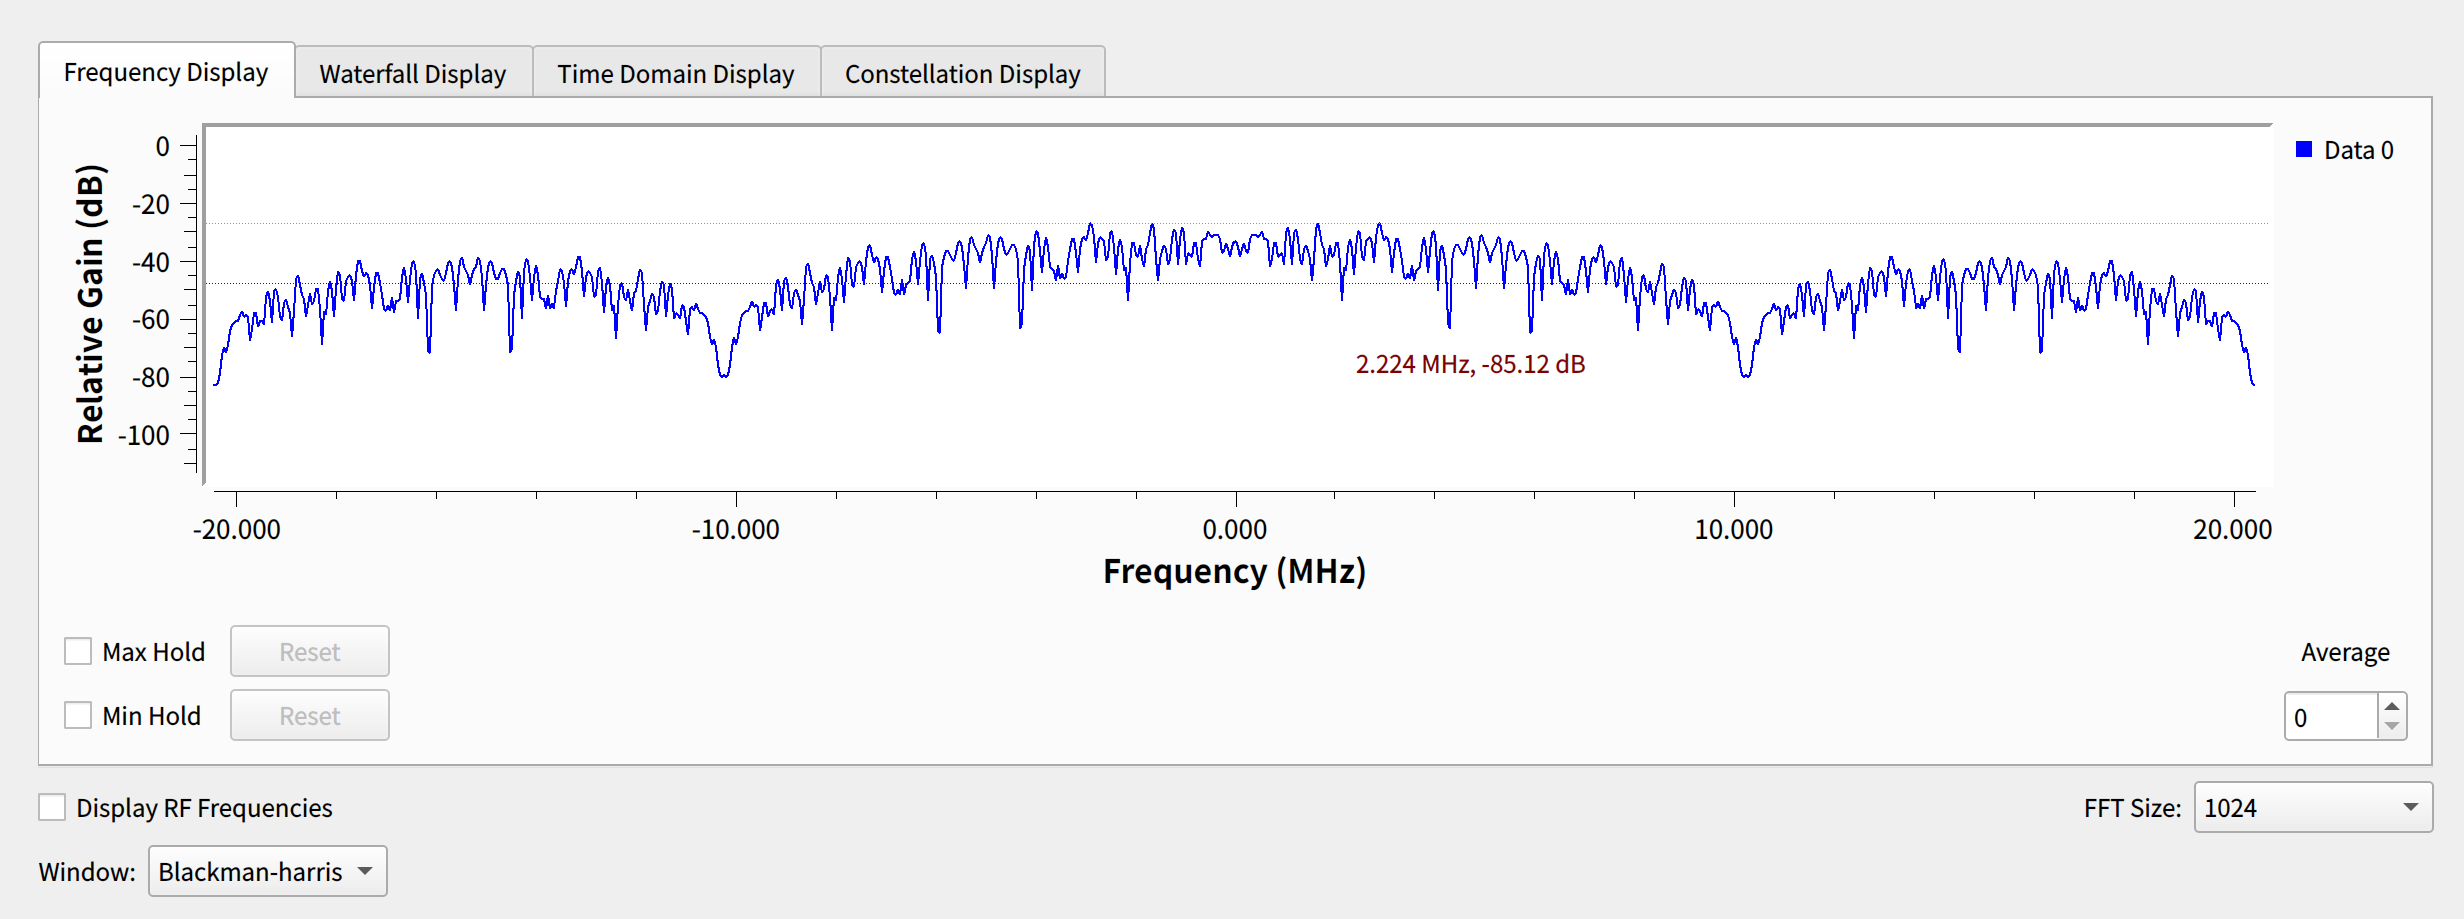Click the Frequency Display tab

point(166,72)
